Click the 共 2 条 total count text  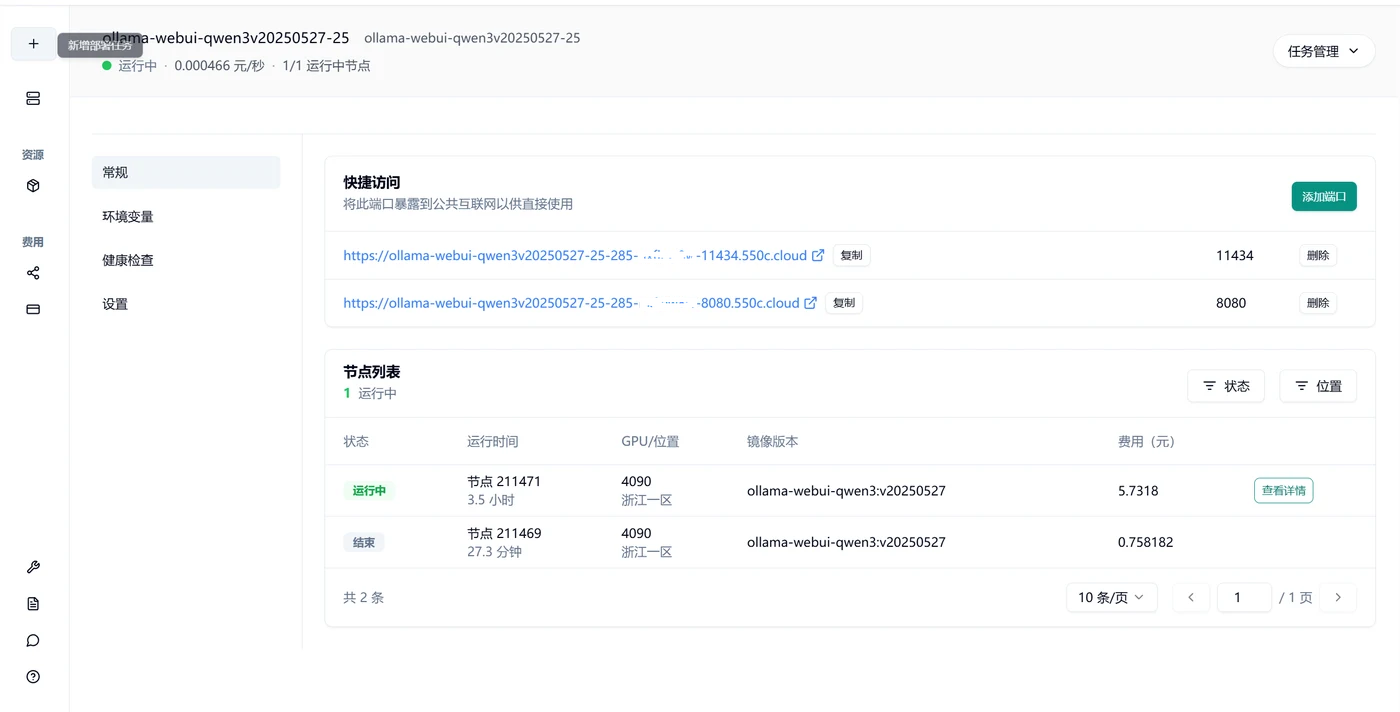click(x=364, y=597)
